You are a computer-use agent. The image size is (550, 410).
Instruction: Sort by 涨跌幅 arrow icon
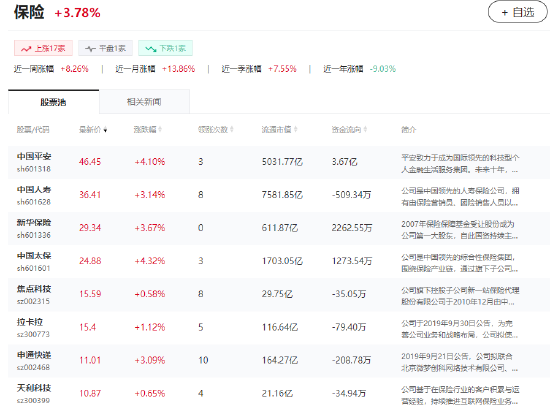[x=160, y=129]
